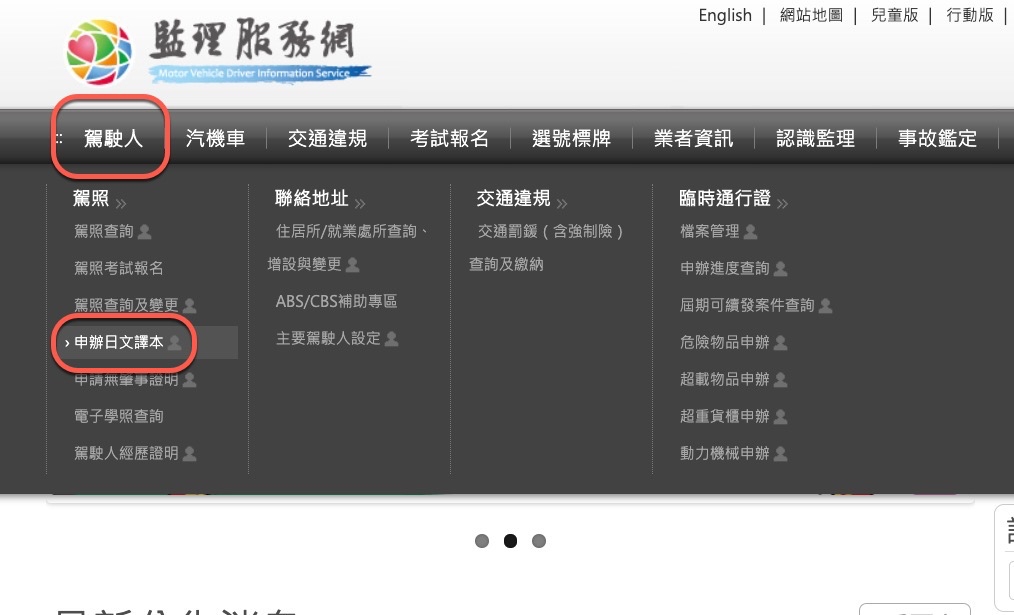Click the user icon beside 危險物品申辦

coord(781,343)
